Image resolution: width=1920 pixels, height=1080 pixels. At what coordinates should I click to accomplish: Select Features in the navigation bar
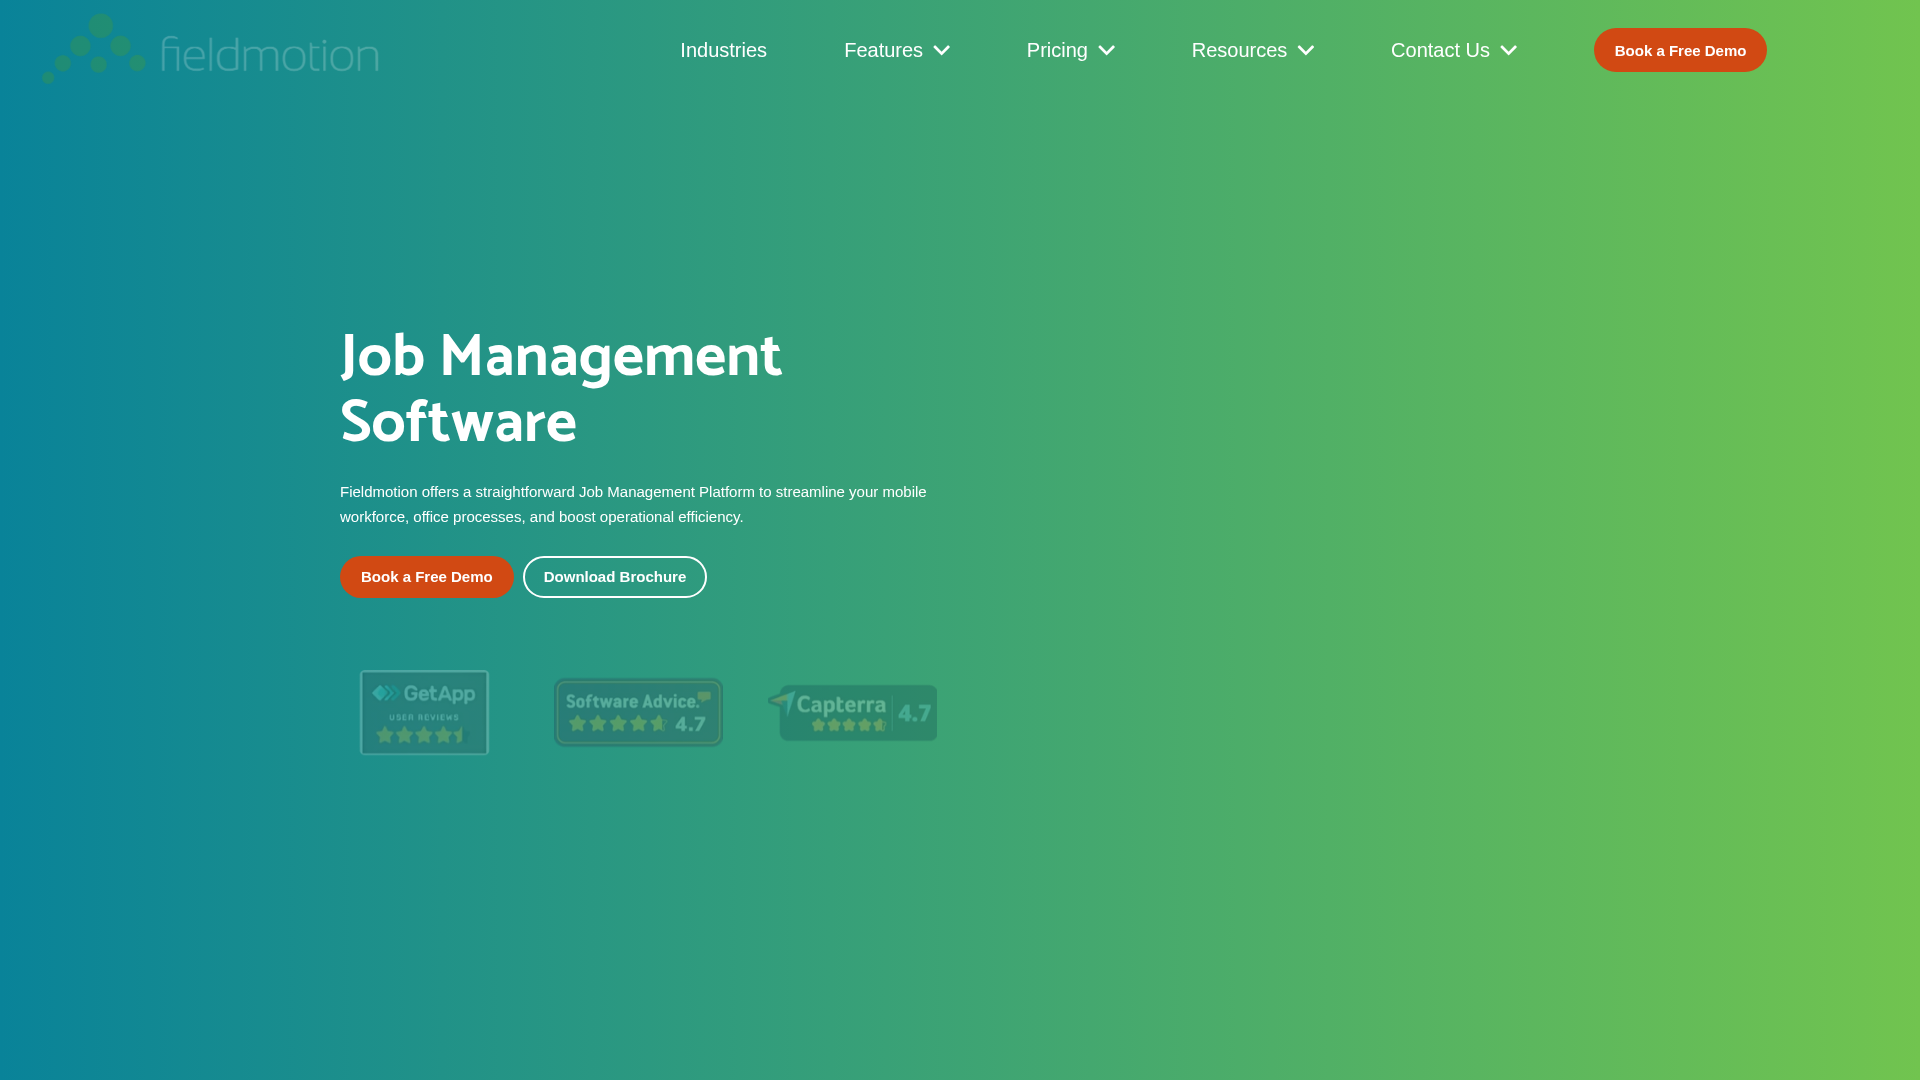(x=883, y=50)
